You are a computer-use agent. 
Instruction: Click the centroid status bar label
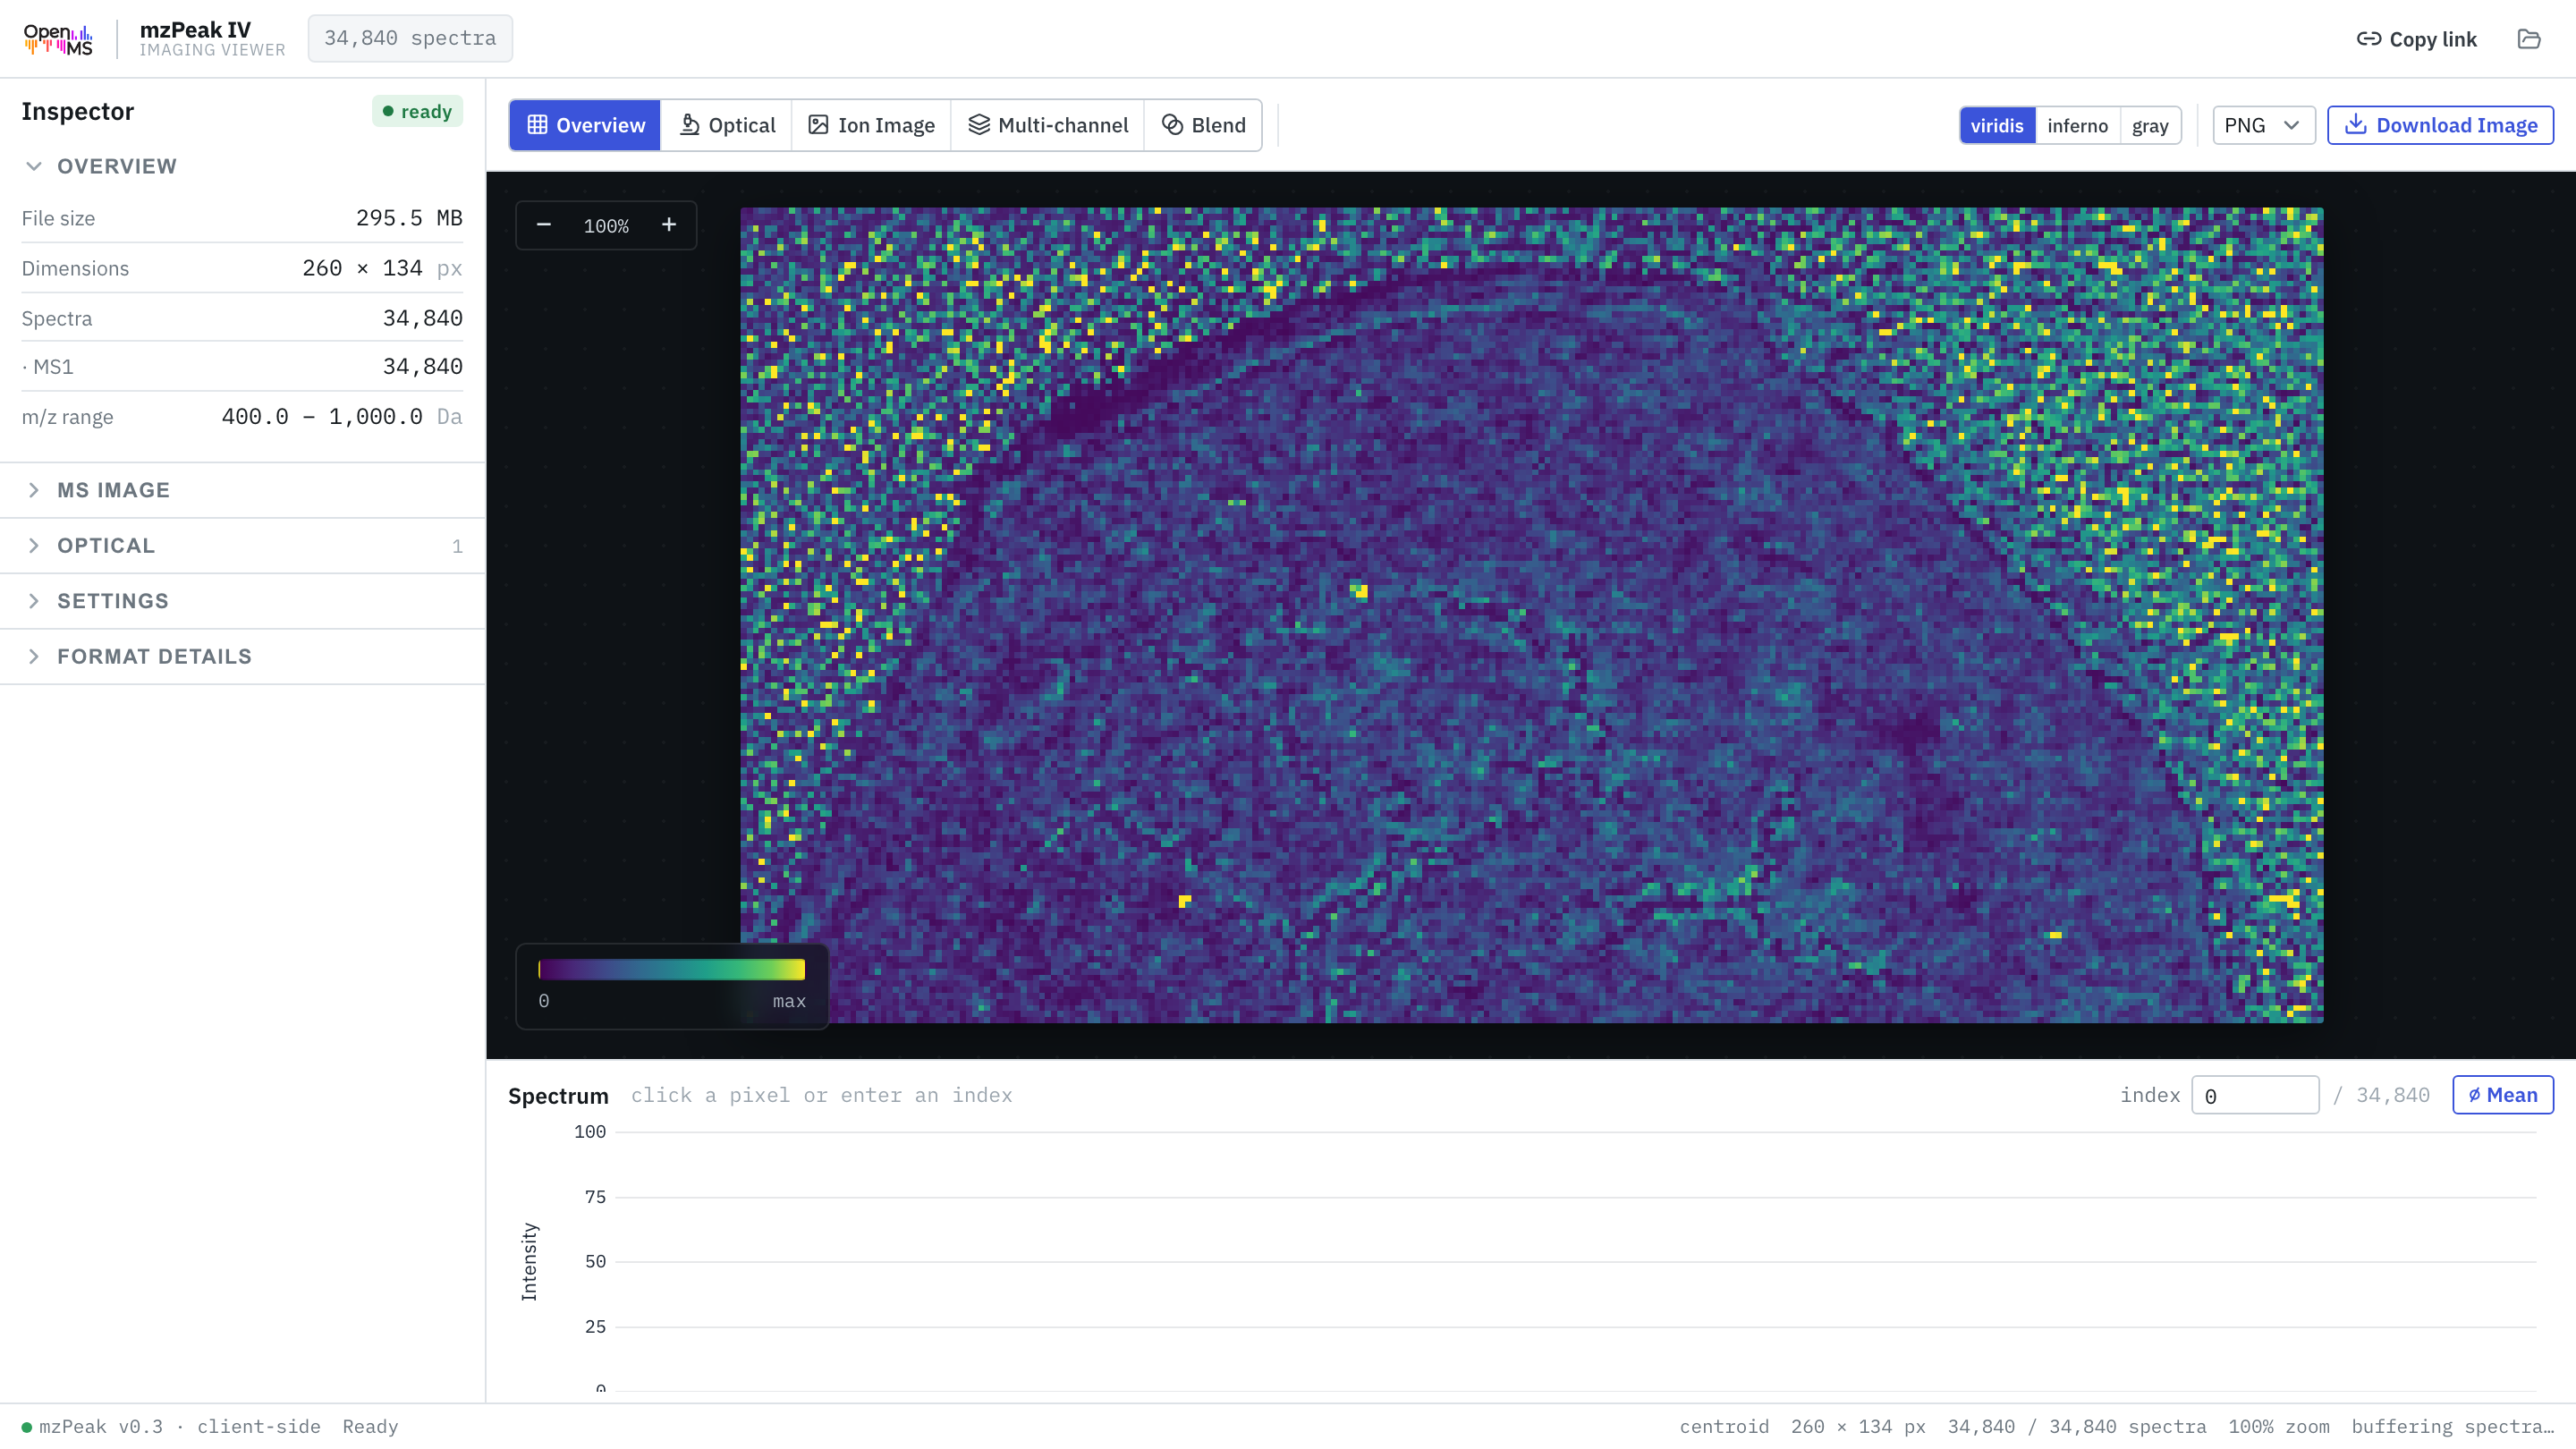coord(1724,1427)
